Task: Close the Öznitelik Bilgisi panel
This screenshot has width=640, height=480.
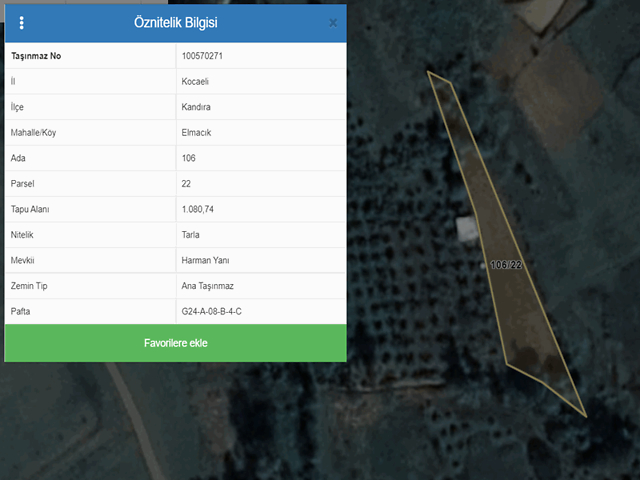Action: (x=333, y=23)
